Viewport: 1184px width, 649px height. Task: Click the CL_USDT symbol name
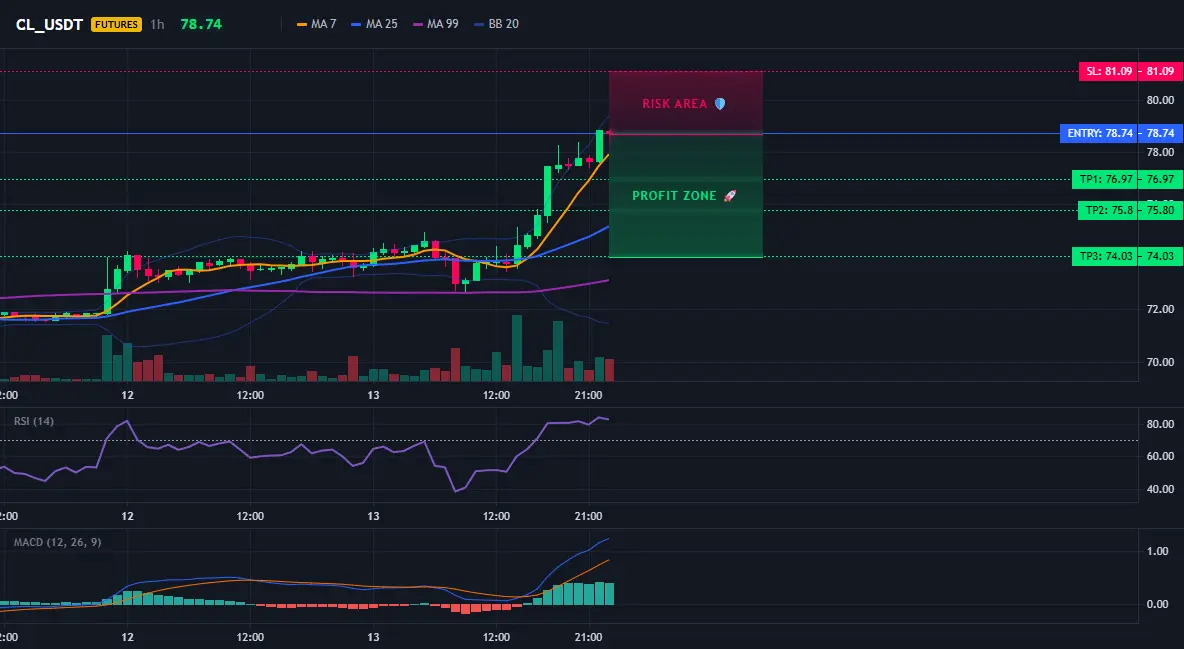49,24
